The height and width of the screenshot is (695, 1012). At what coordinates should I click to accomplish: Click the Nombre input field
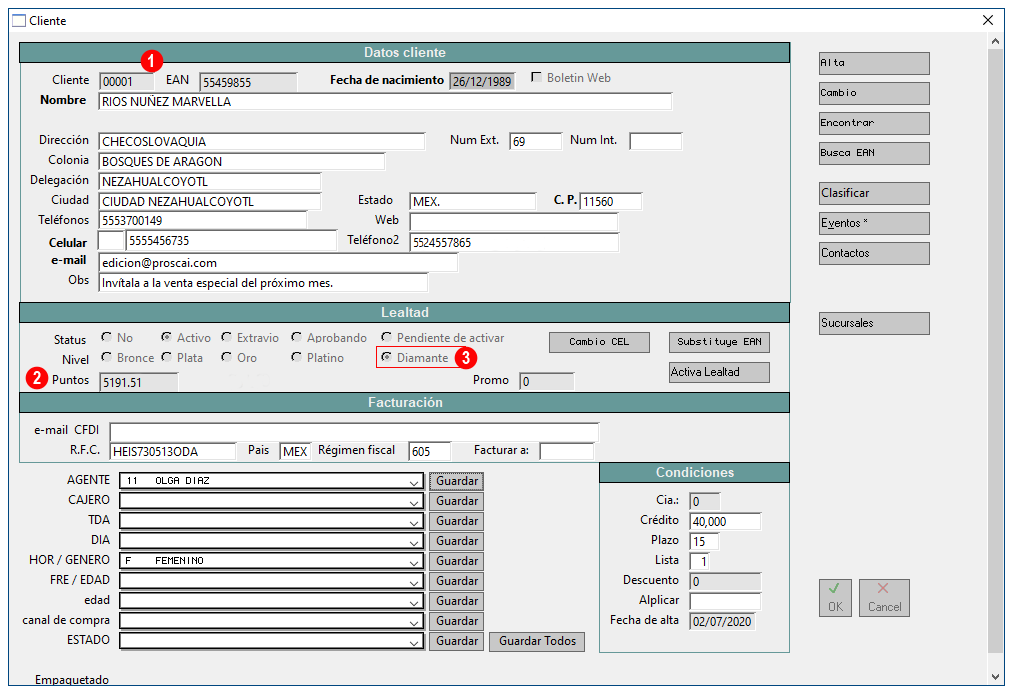(385, 101)
